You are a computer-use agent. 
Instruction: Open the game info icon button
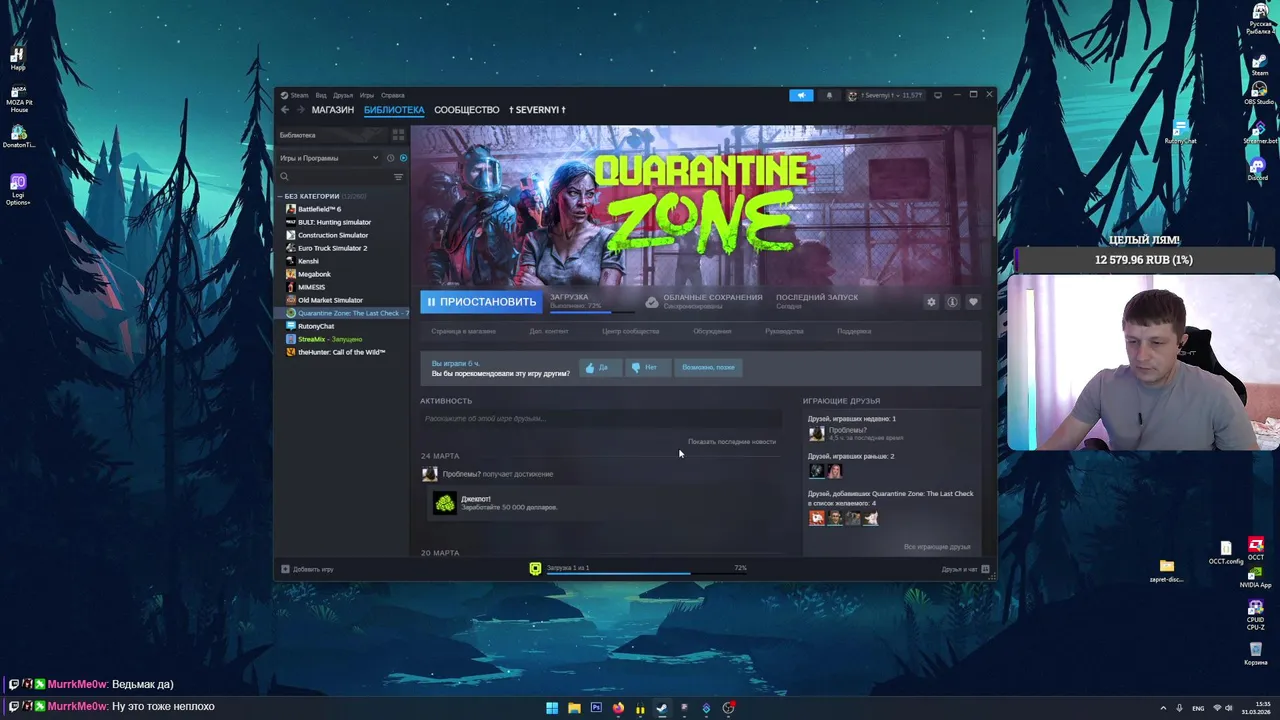952,302
